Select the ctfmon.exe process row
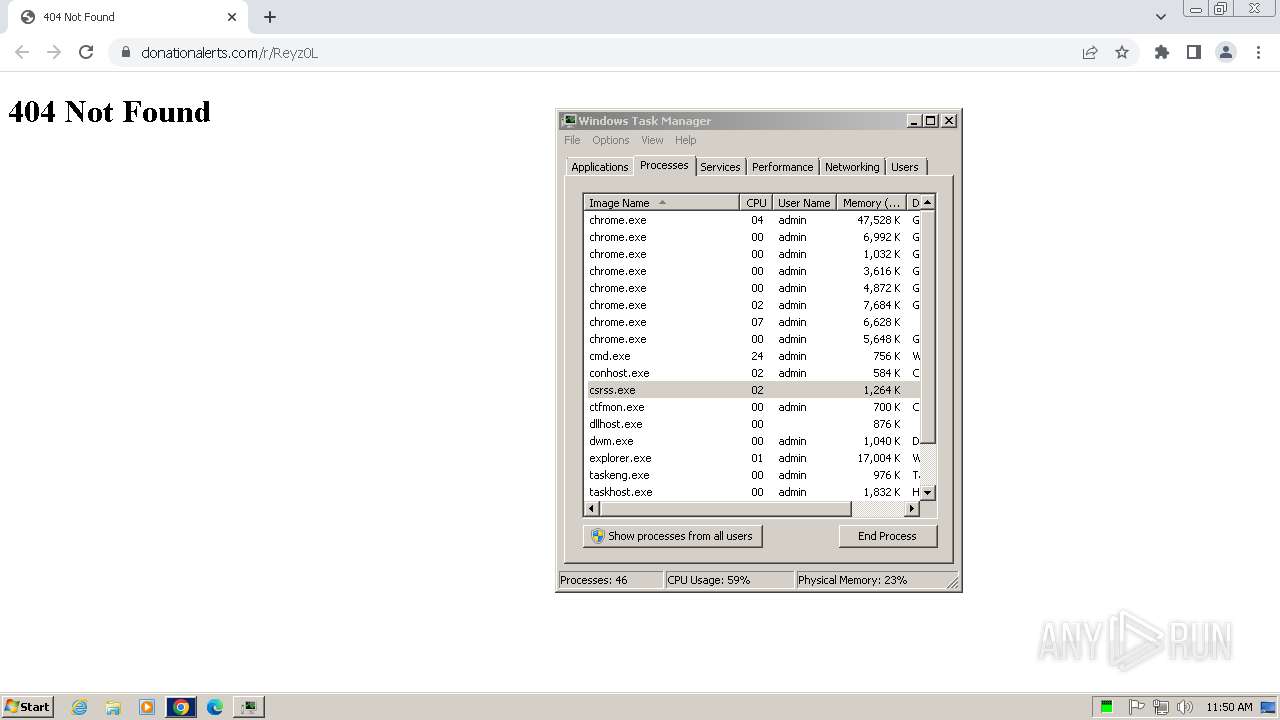 pos(752,407)
